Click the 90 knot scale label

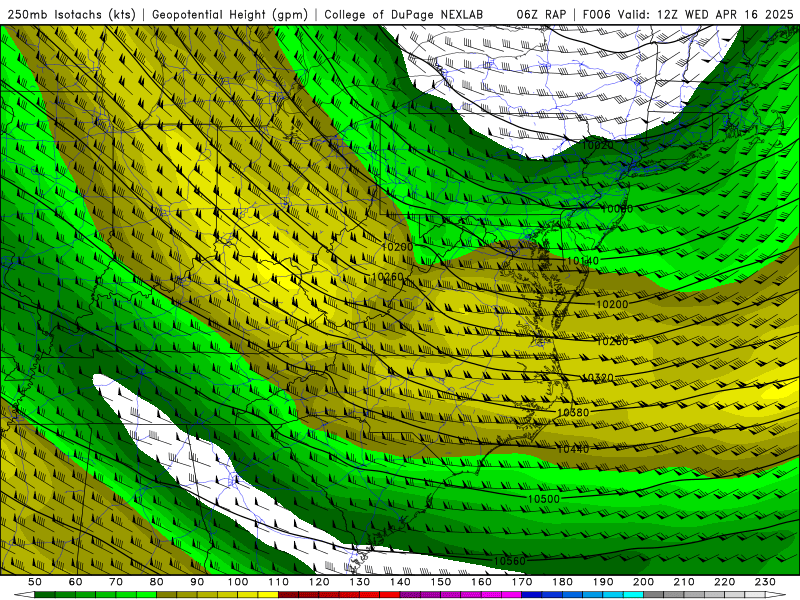tap(197, 582)
